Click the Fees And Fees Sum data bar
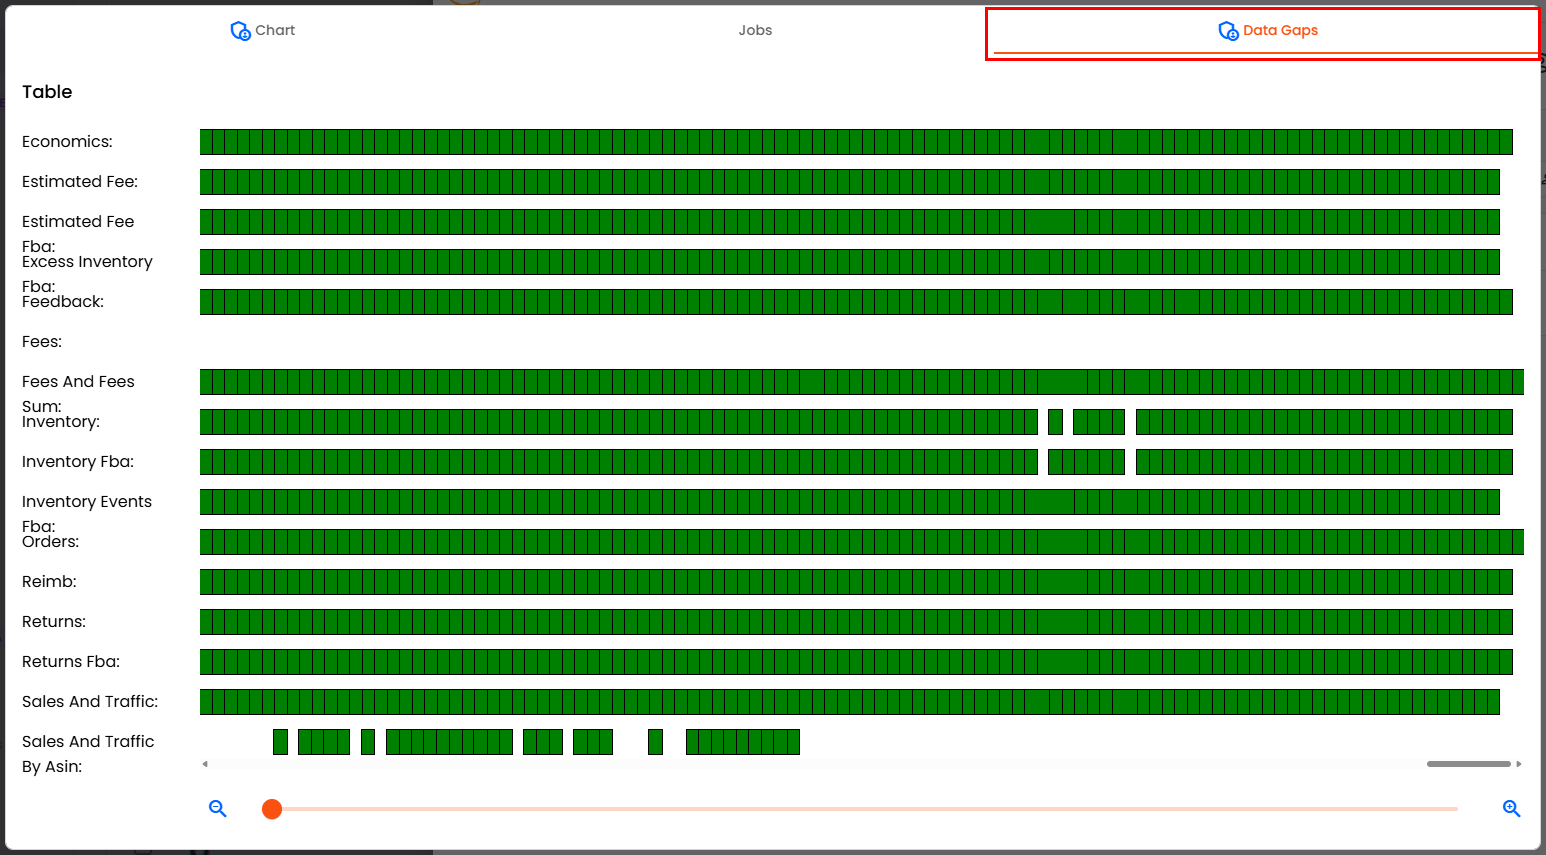1546x855 pixels. coord(860,382)
